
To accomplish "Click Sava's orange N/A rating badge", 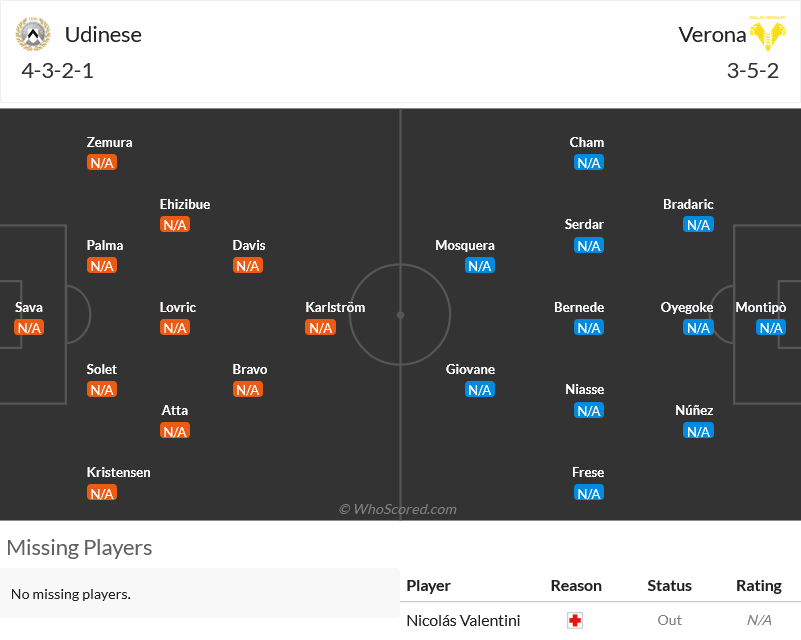I will pos(29,327).
